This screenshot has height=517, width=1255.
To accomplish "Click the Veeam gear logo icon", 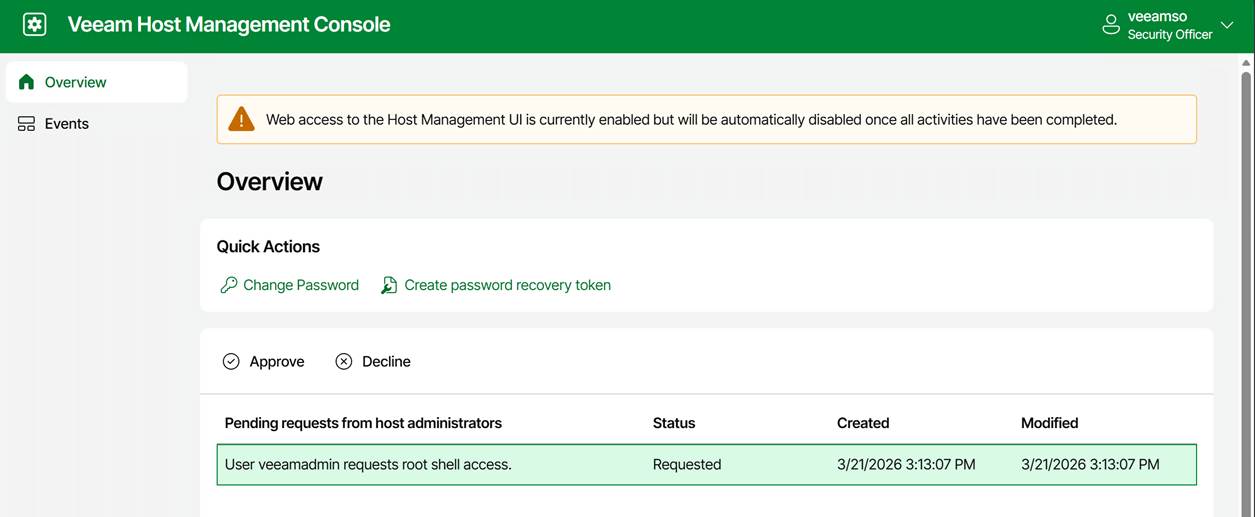I will pos(35,25).
